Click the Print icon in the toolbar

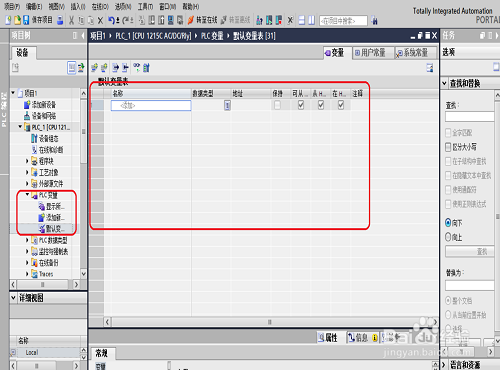(x=60, y=20)
